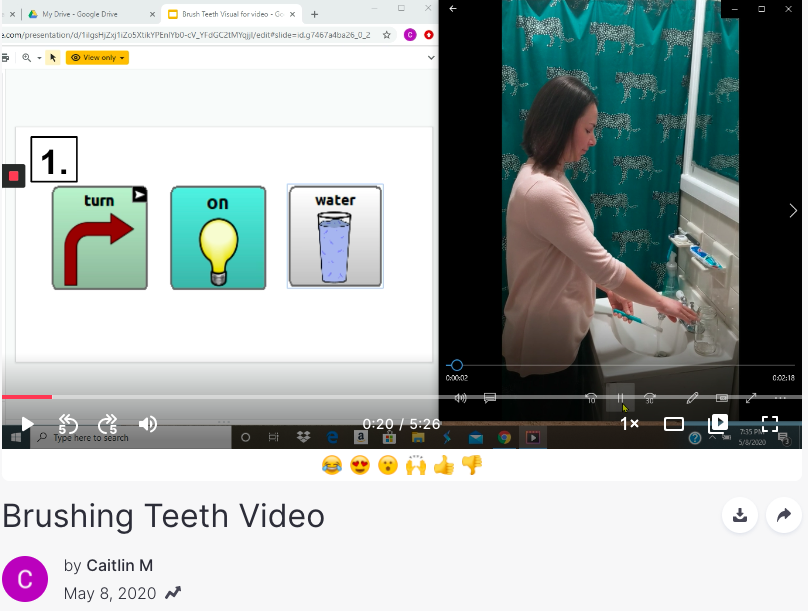Download the video

tap(739, 515)
